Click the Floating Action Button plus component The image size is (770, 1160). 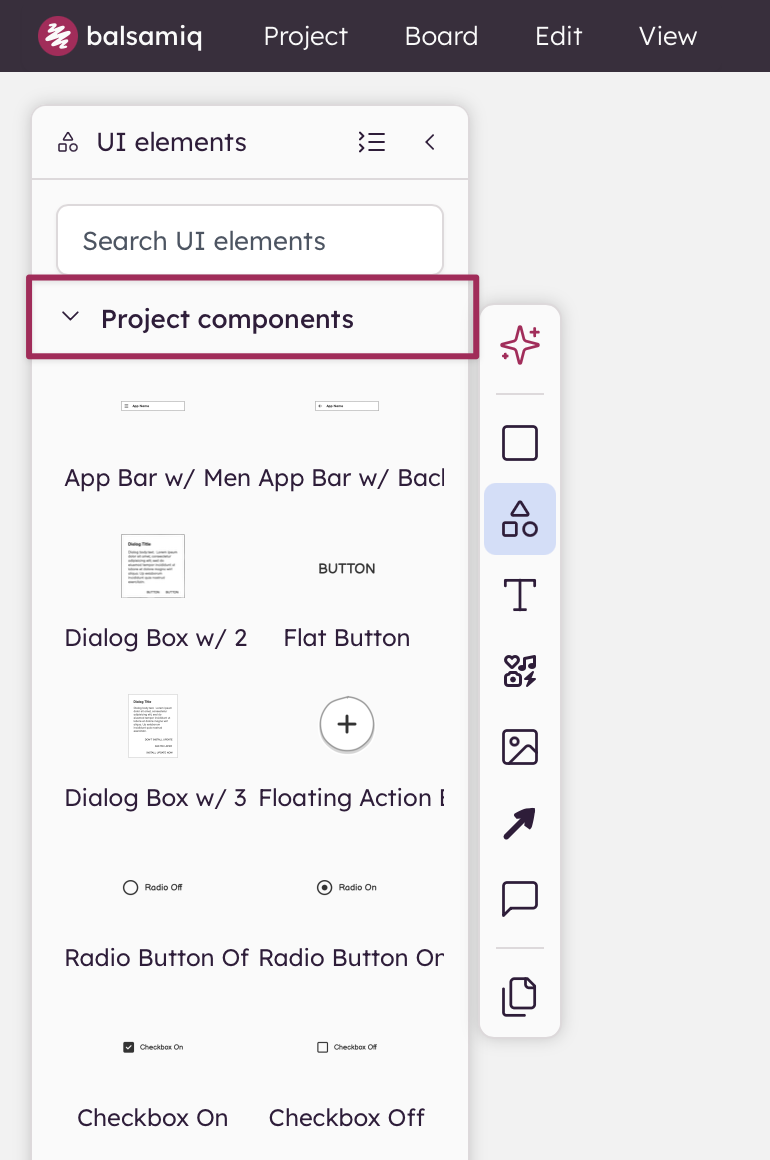[x=347, y=724]
